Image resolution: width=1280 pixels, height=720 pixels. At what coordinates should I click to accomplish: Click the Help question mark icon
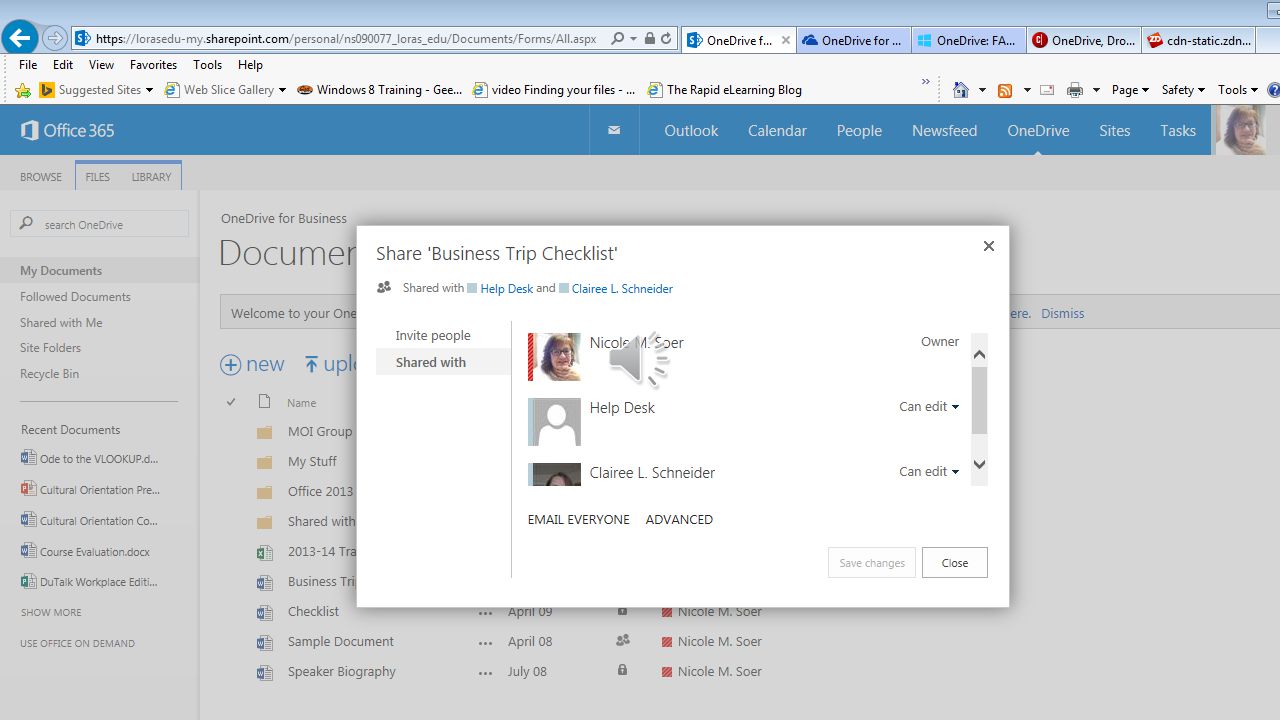[1273, 90]
